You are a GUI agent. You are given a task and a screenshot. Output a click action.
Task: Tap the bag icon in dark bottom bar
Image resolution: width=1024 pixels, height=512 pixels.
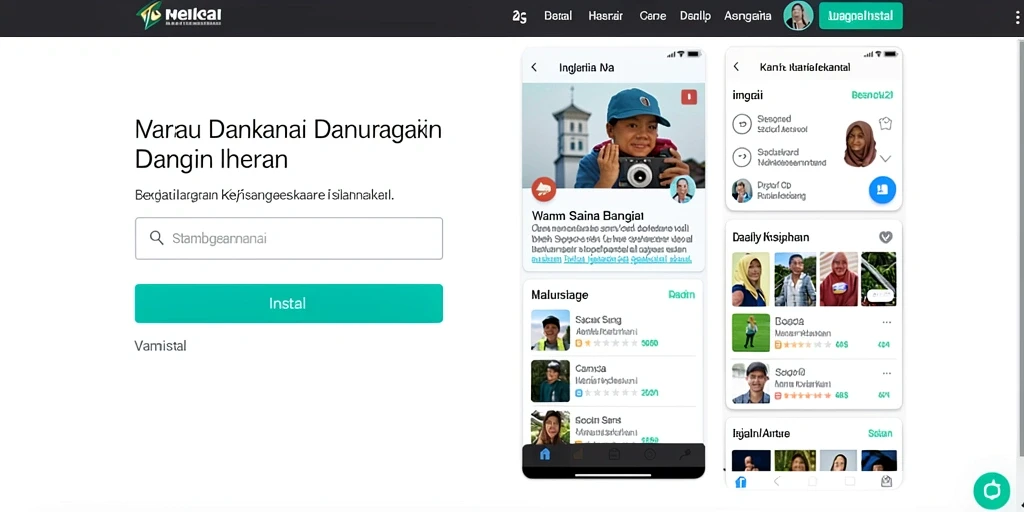click(x=613, y=455)
